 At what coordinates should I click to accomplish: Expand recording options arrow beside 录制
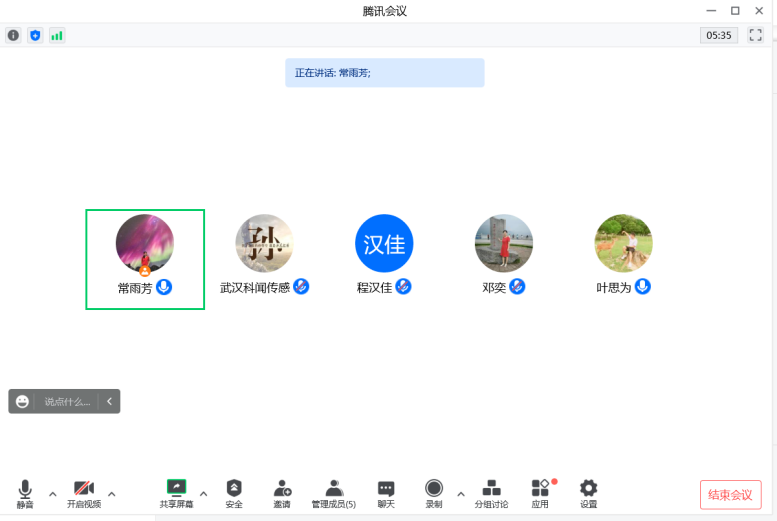click(x=461, y=493)
